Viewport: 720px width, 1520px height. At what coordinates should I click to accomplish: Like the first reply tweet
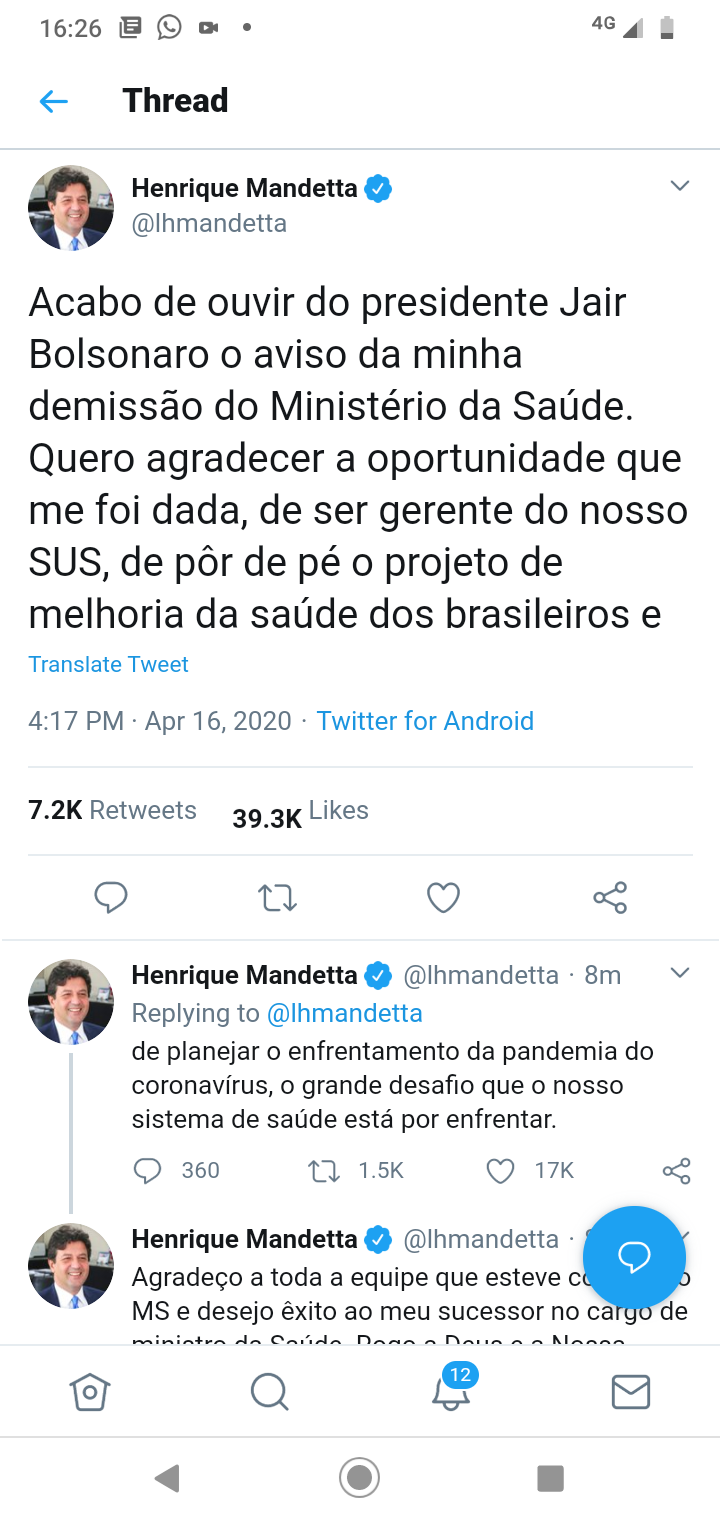(x=499, y=1170)
